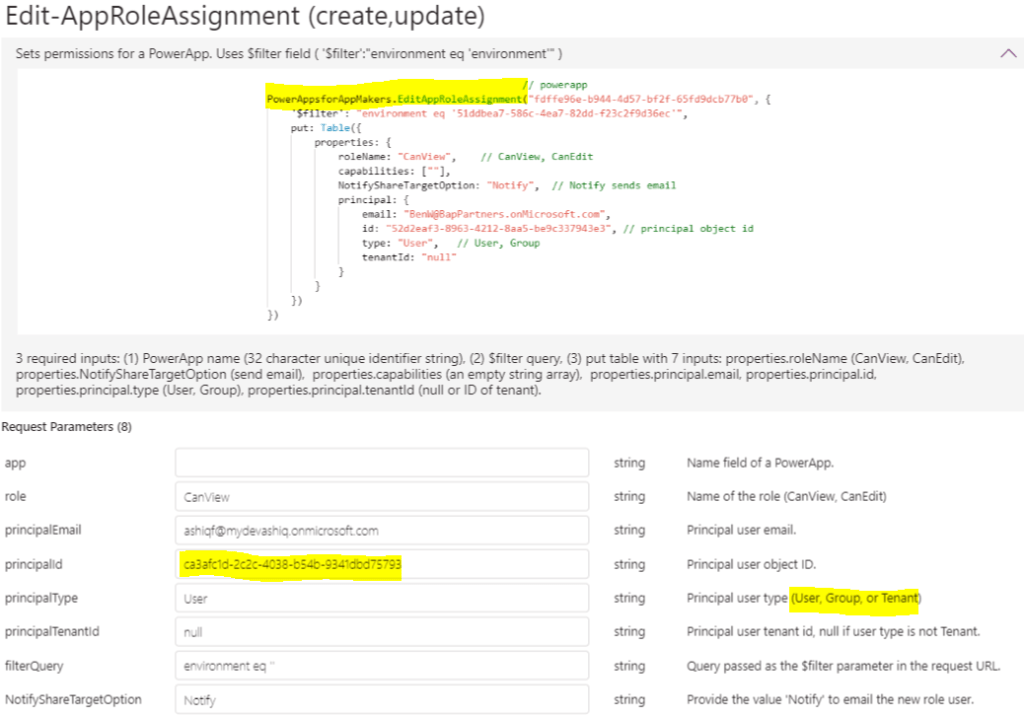This screenshot has width=1024, height=718.
Task: Click the 'Sets permissions for a PowerApp' description bar
Action: point(290,53)
